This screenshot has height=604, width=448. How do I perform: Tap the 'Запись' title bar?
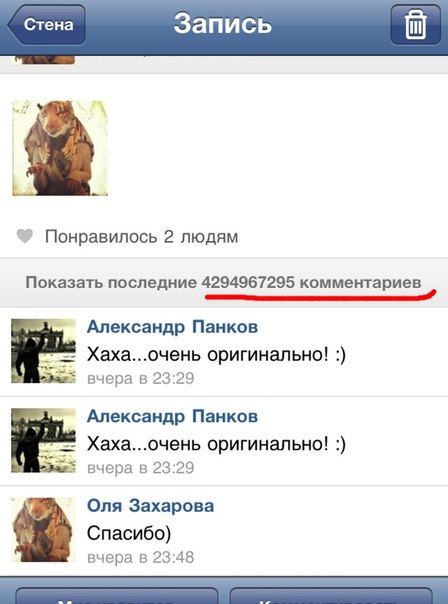click(223, 24)
